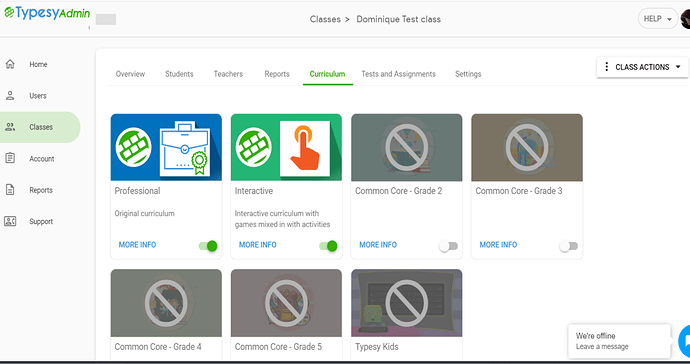The image size is (690, 364).
Task: Open the chat bubble widget icon
Action: click(685, 341)
